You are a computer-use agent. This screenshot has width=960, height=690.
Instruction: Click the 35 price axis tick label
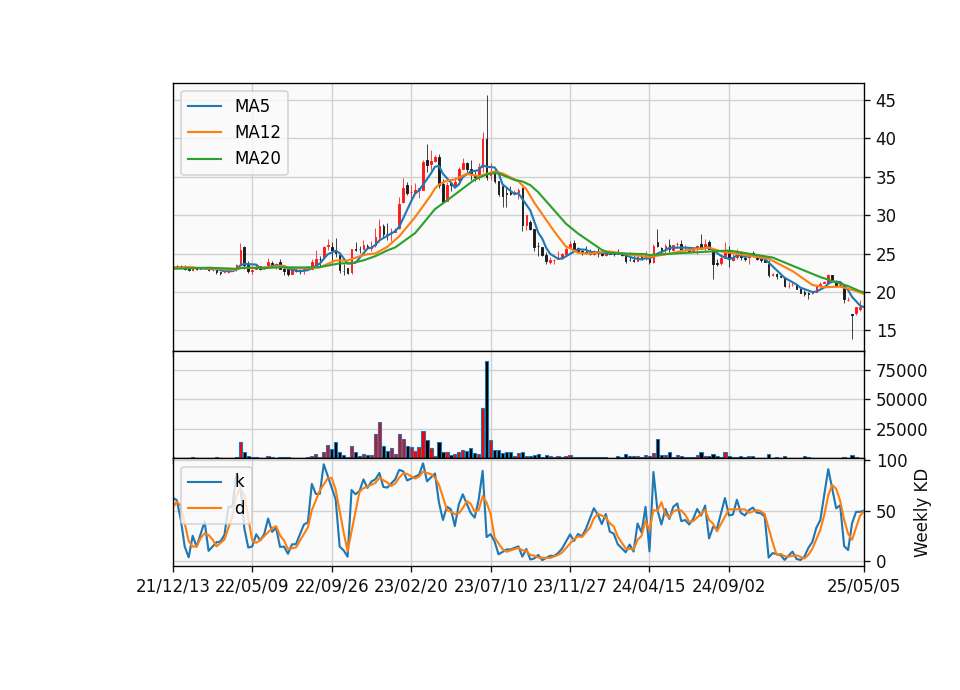click(x=885, y=178)
